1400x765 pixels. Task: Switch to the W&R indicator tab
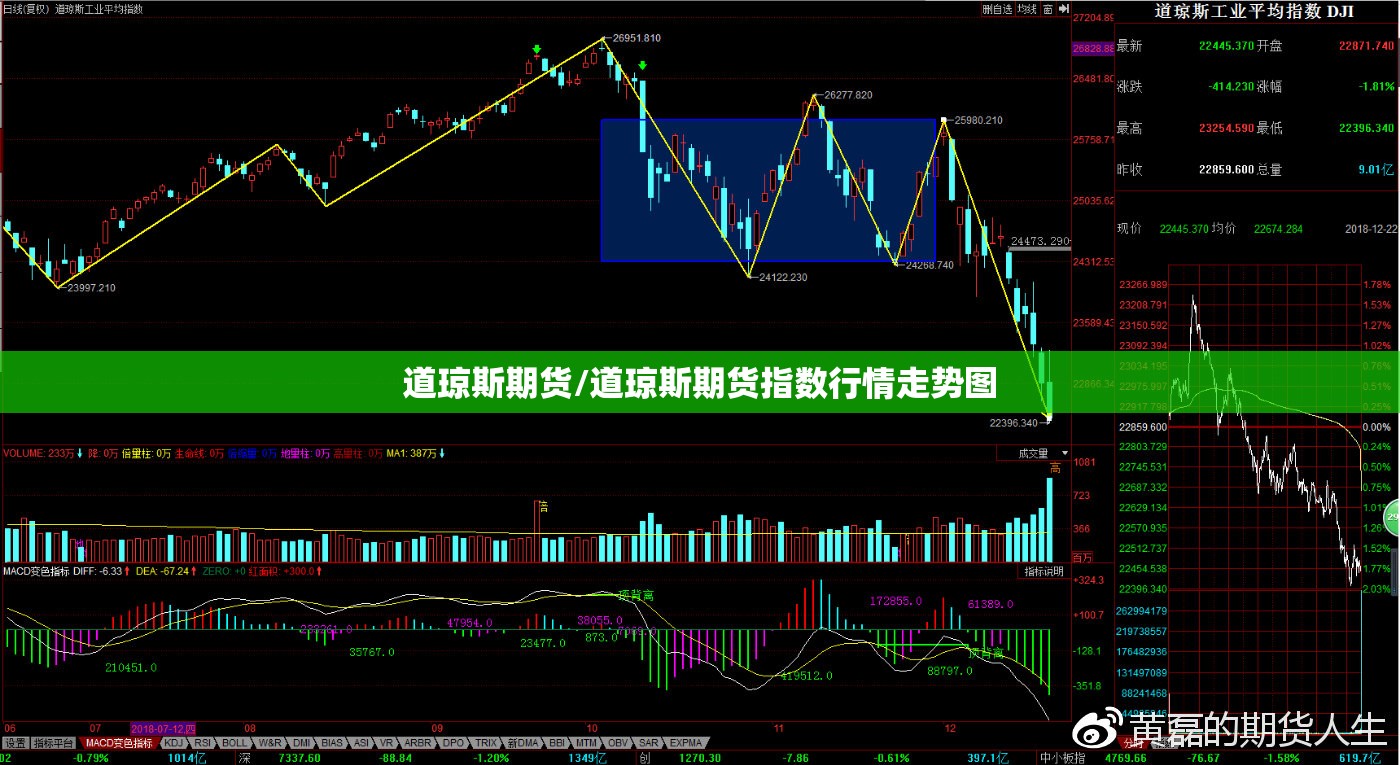click(270, 743)
